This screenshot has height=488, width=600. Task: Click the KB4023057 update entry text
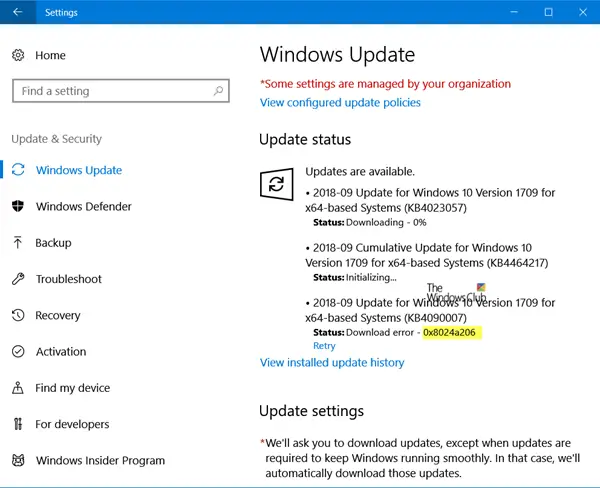coord(430,200)
